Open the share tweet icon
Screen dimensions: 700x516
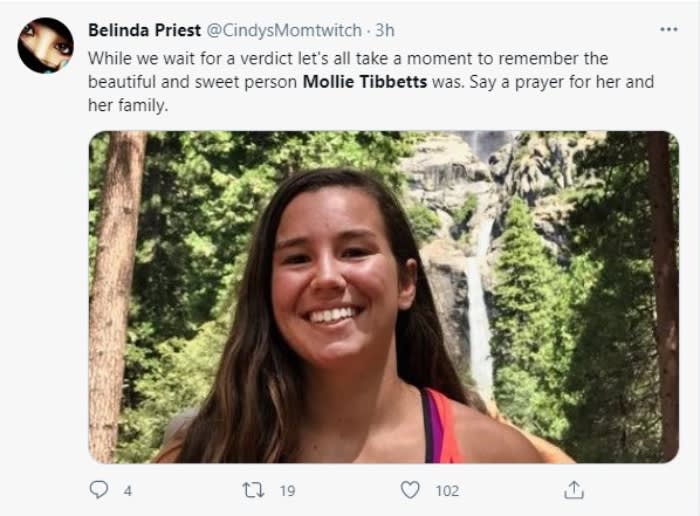click(573, 490)
